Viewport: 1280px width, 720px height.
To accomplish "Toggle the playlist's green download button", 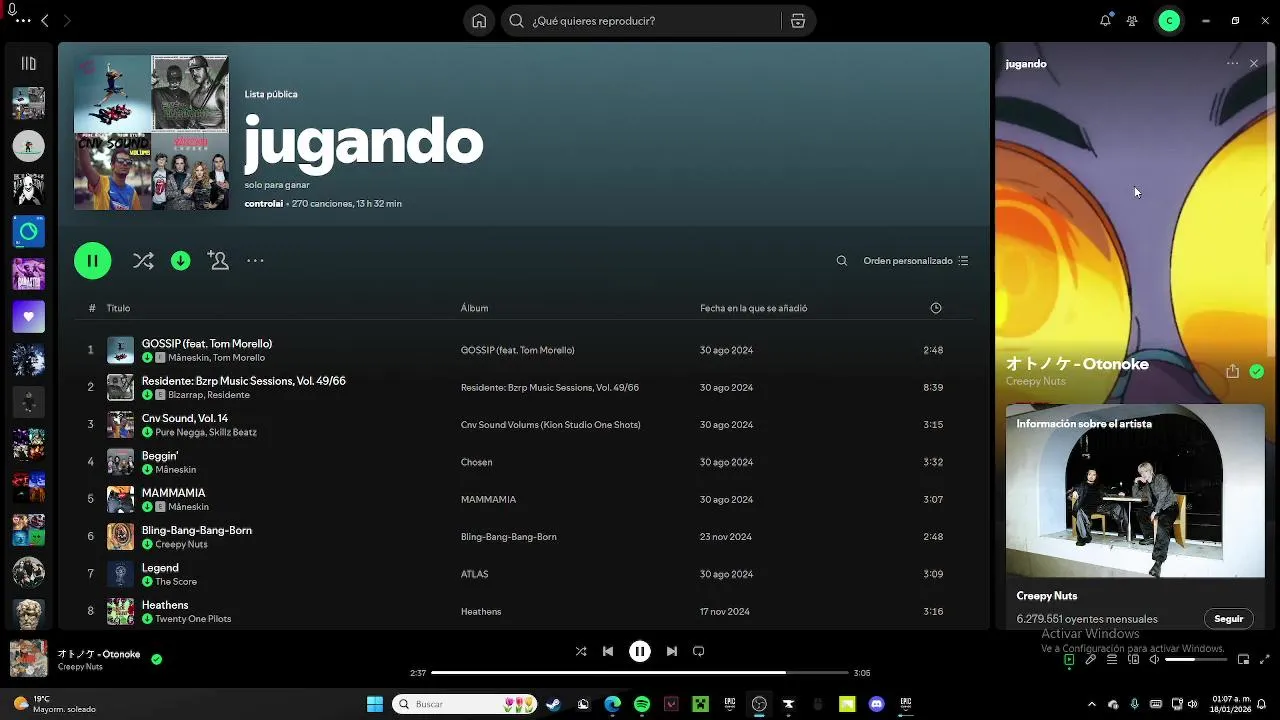I will click(x=181, y=261).
